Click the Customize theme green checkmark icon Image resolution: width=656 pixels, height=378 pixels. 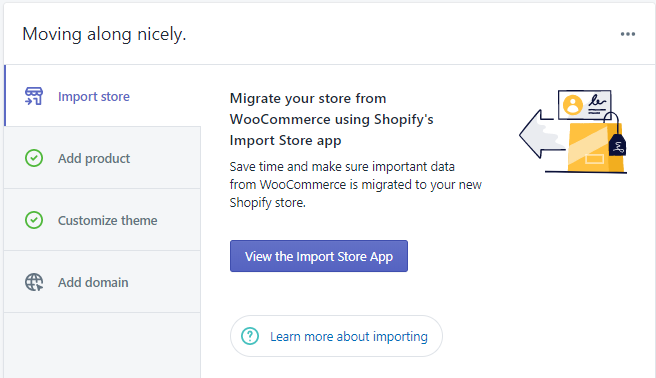(x=34, y=220)
